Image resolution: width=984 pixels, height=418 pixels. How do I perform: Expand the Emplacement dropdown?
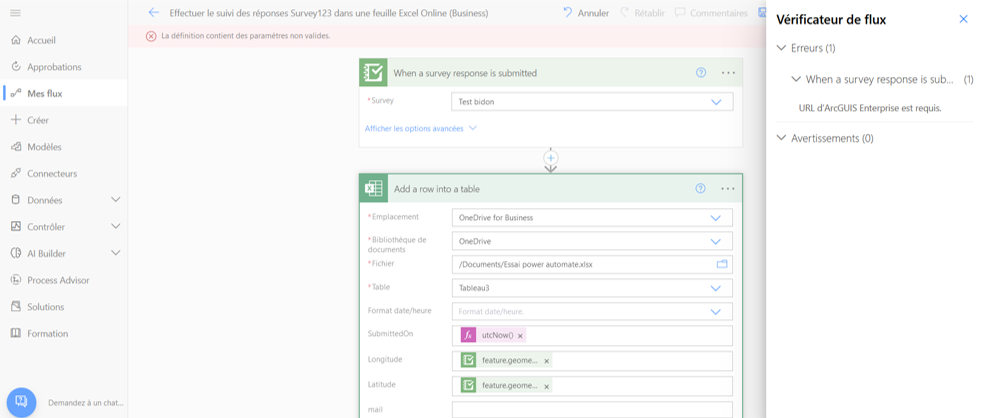716,218
